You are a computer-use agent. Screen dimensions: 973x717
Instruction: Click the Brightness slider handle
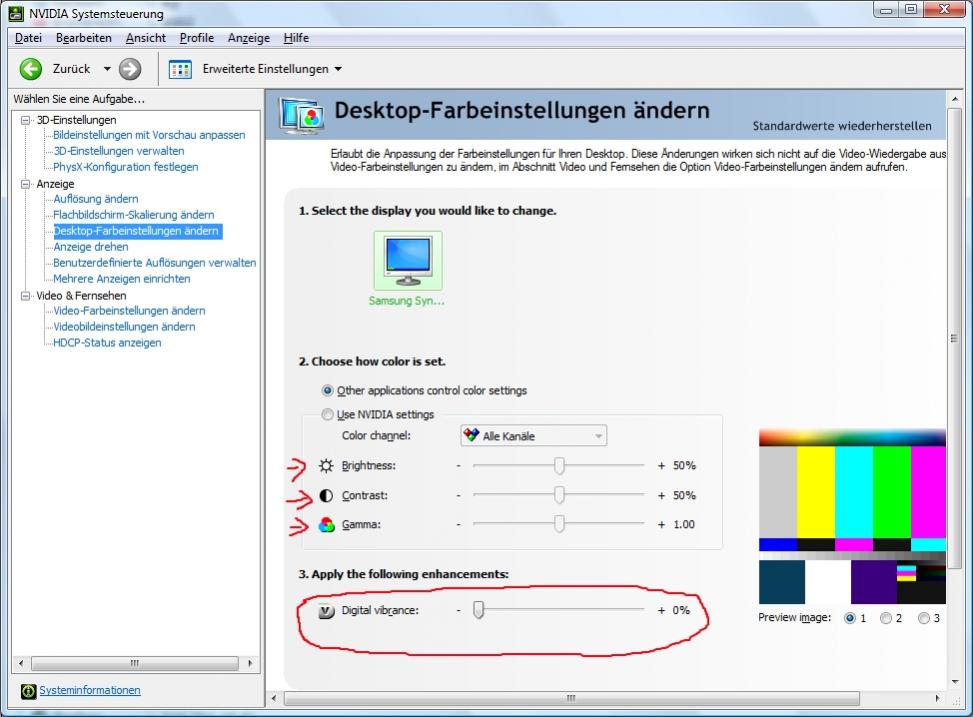(559, 466)
